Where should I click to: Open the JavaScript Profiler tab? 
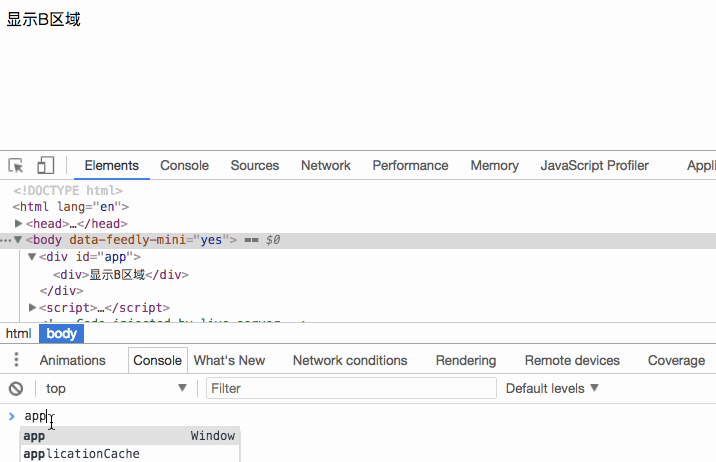pos(595,165)
